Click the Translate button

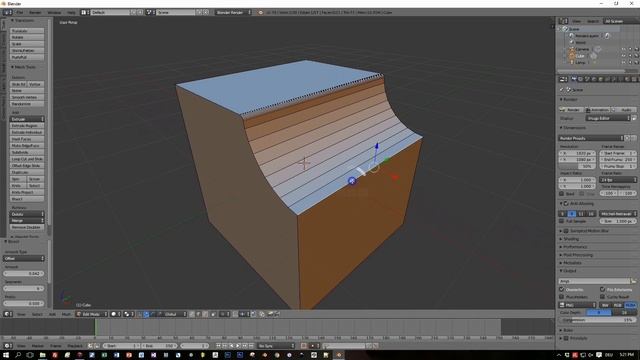(27, 31)
